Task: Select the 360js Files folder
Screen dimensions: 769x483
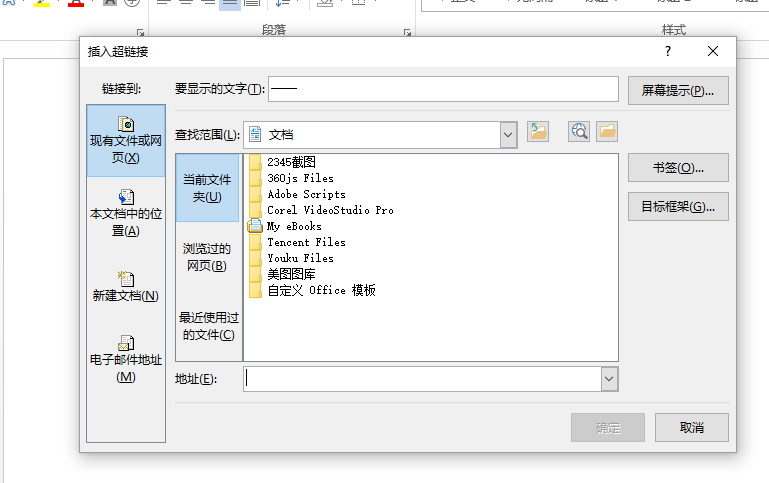Action: coord(291,178)
